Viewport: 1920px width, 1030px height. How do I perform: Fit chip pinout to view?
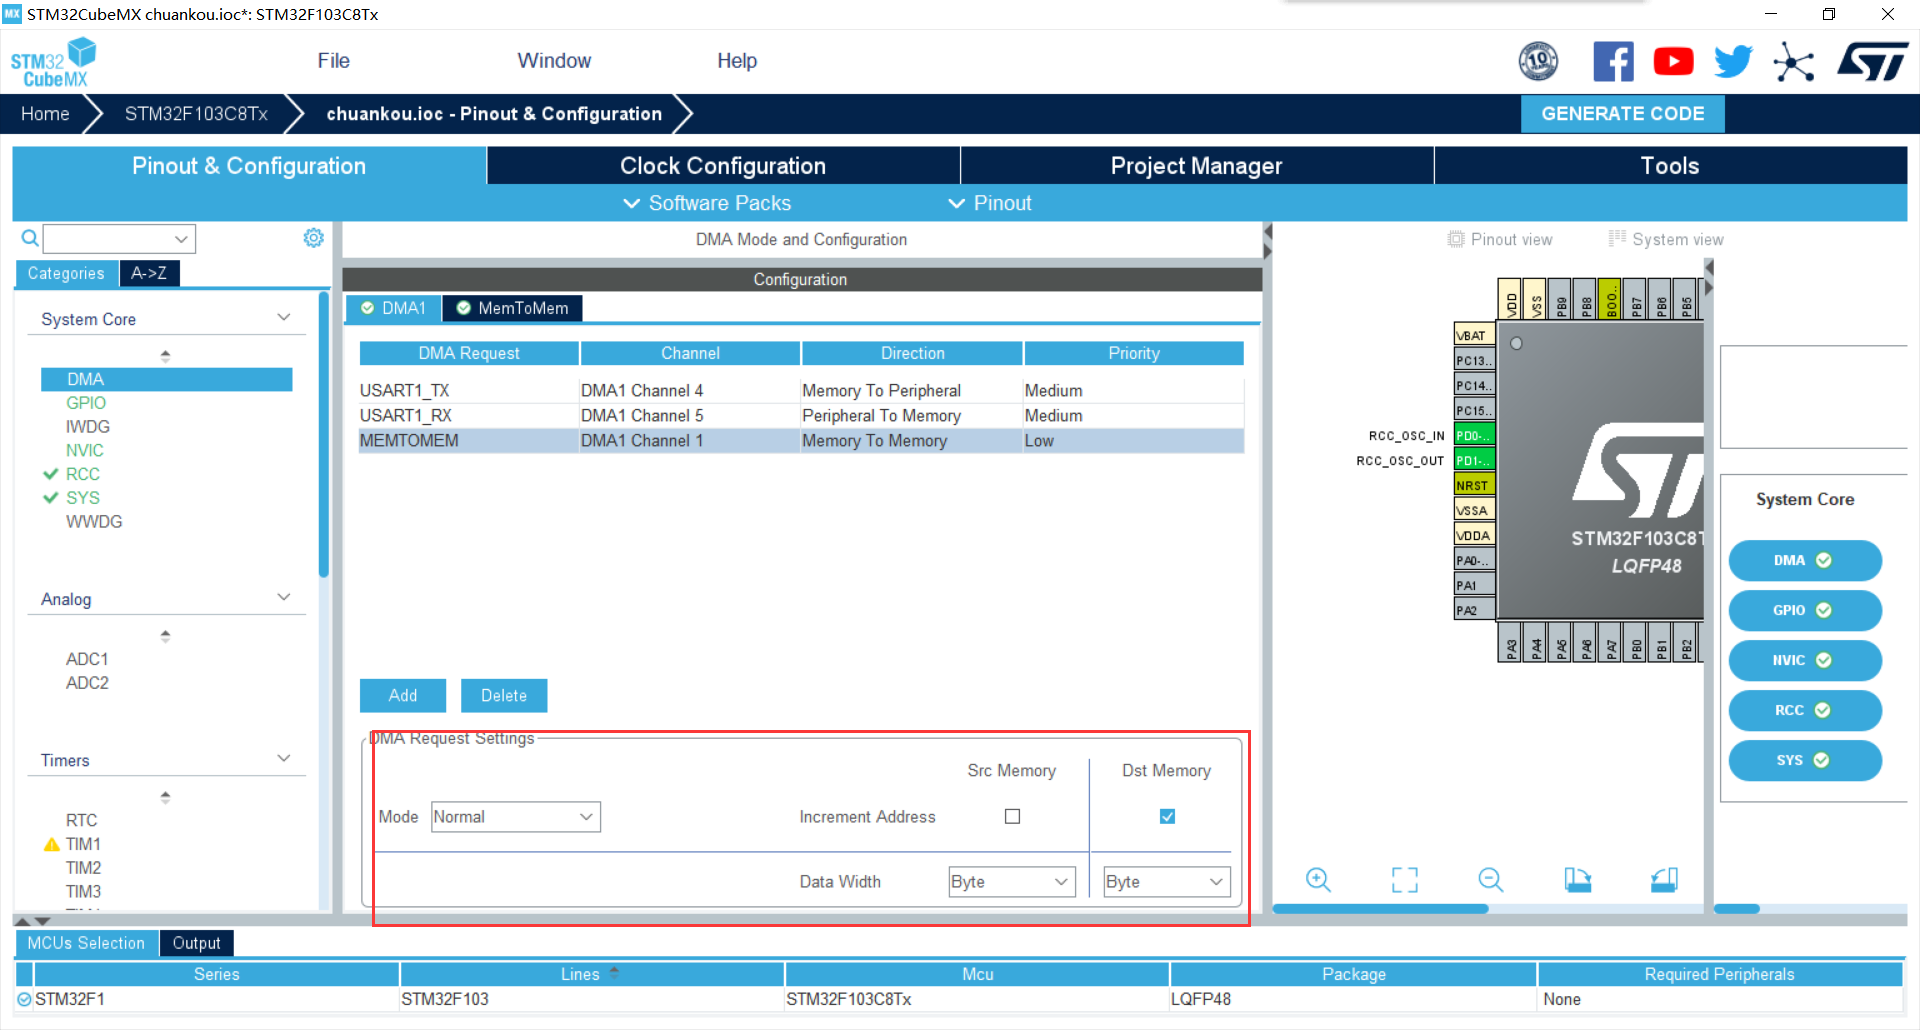pos(1404,880)
